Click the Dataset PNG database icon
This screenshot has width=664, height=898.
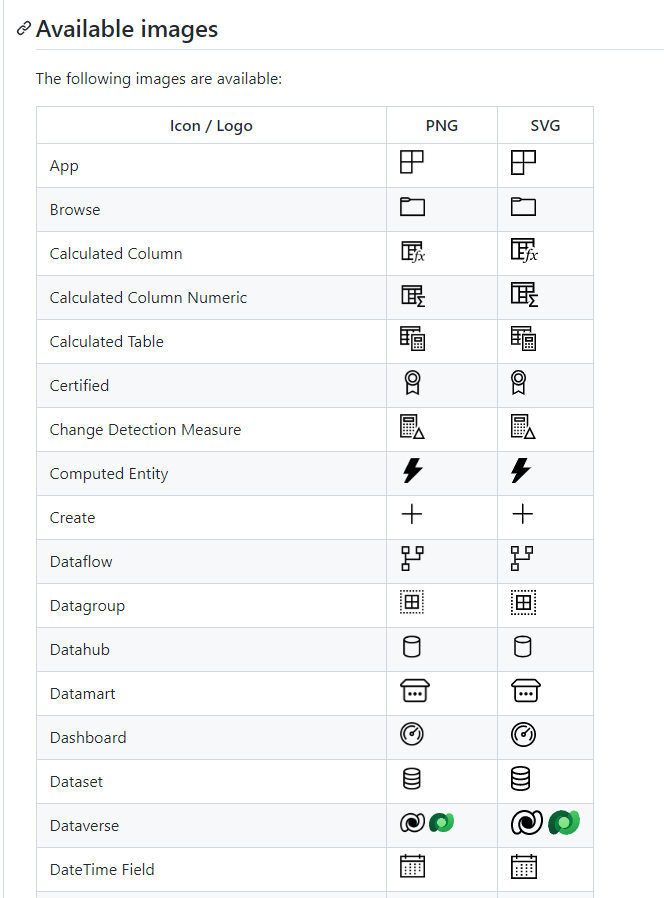click(x=412, y=778)
